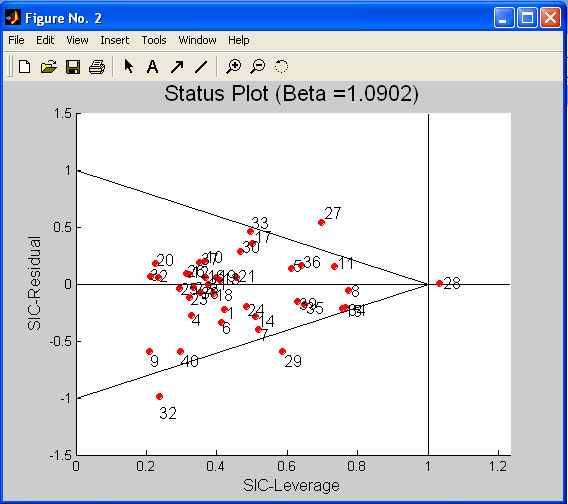This screenshot has height=504, width=568.
Task: Select the Edit Plot arrow tool
Action: pos(128,67)
